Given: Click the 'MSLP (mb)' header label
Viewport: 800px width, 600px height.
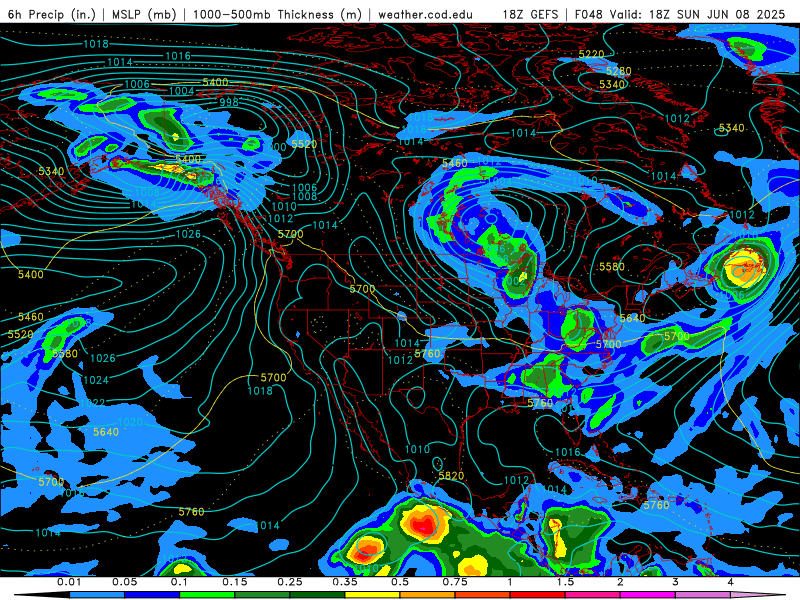Looking at the screenshot, I should (144, 14).
